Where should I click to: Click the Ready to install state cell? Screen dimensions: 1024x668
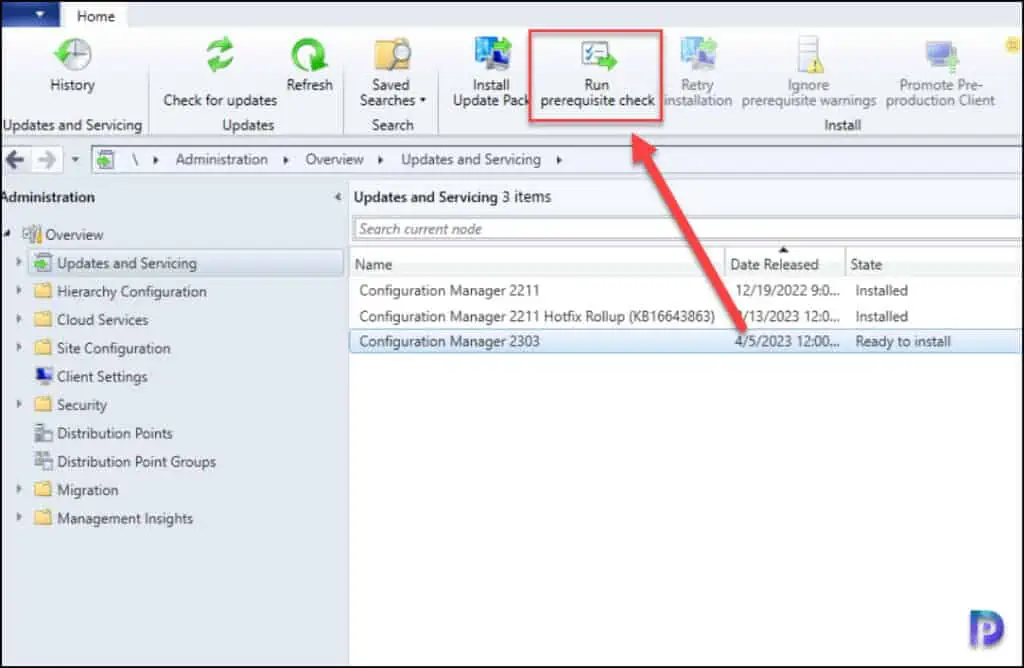coord(903,342)
